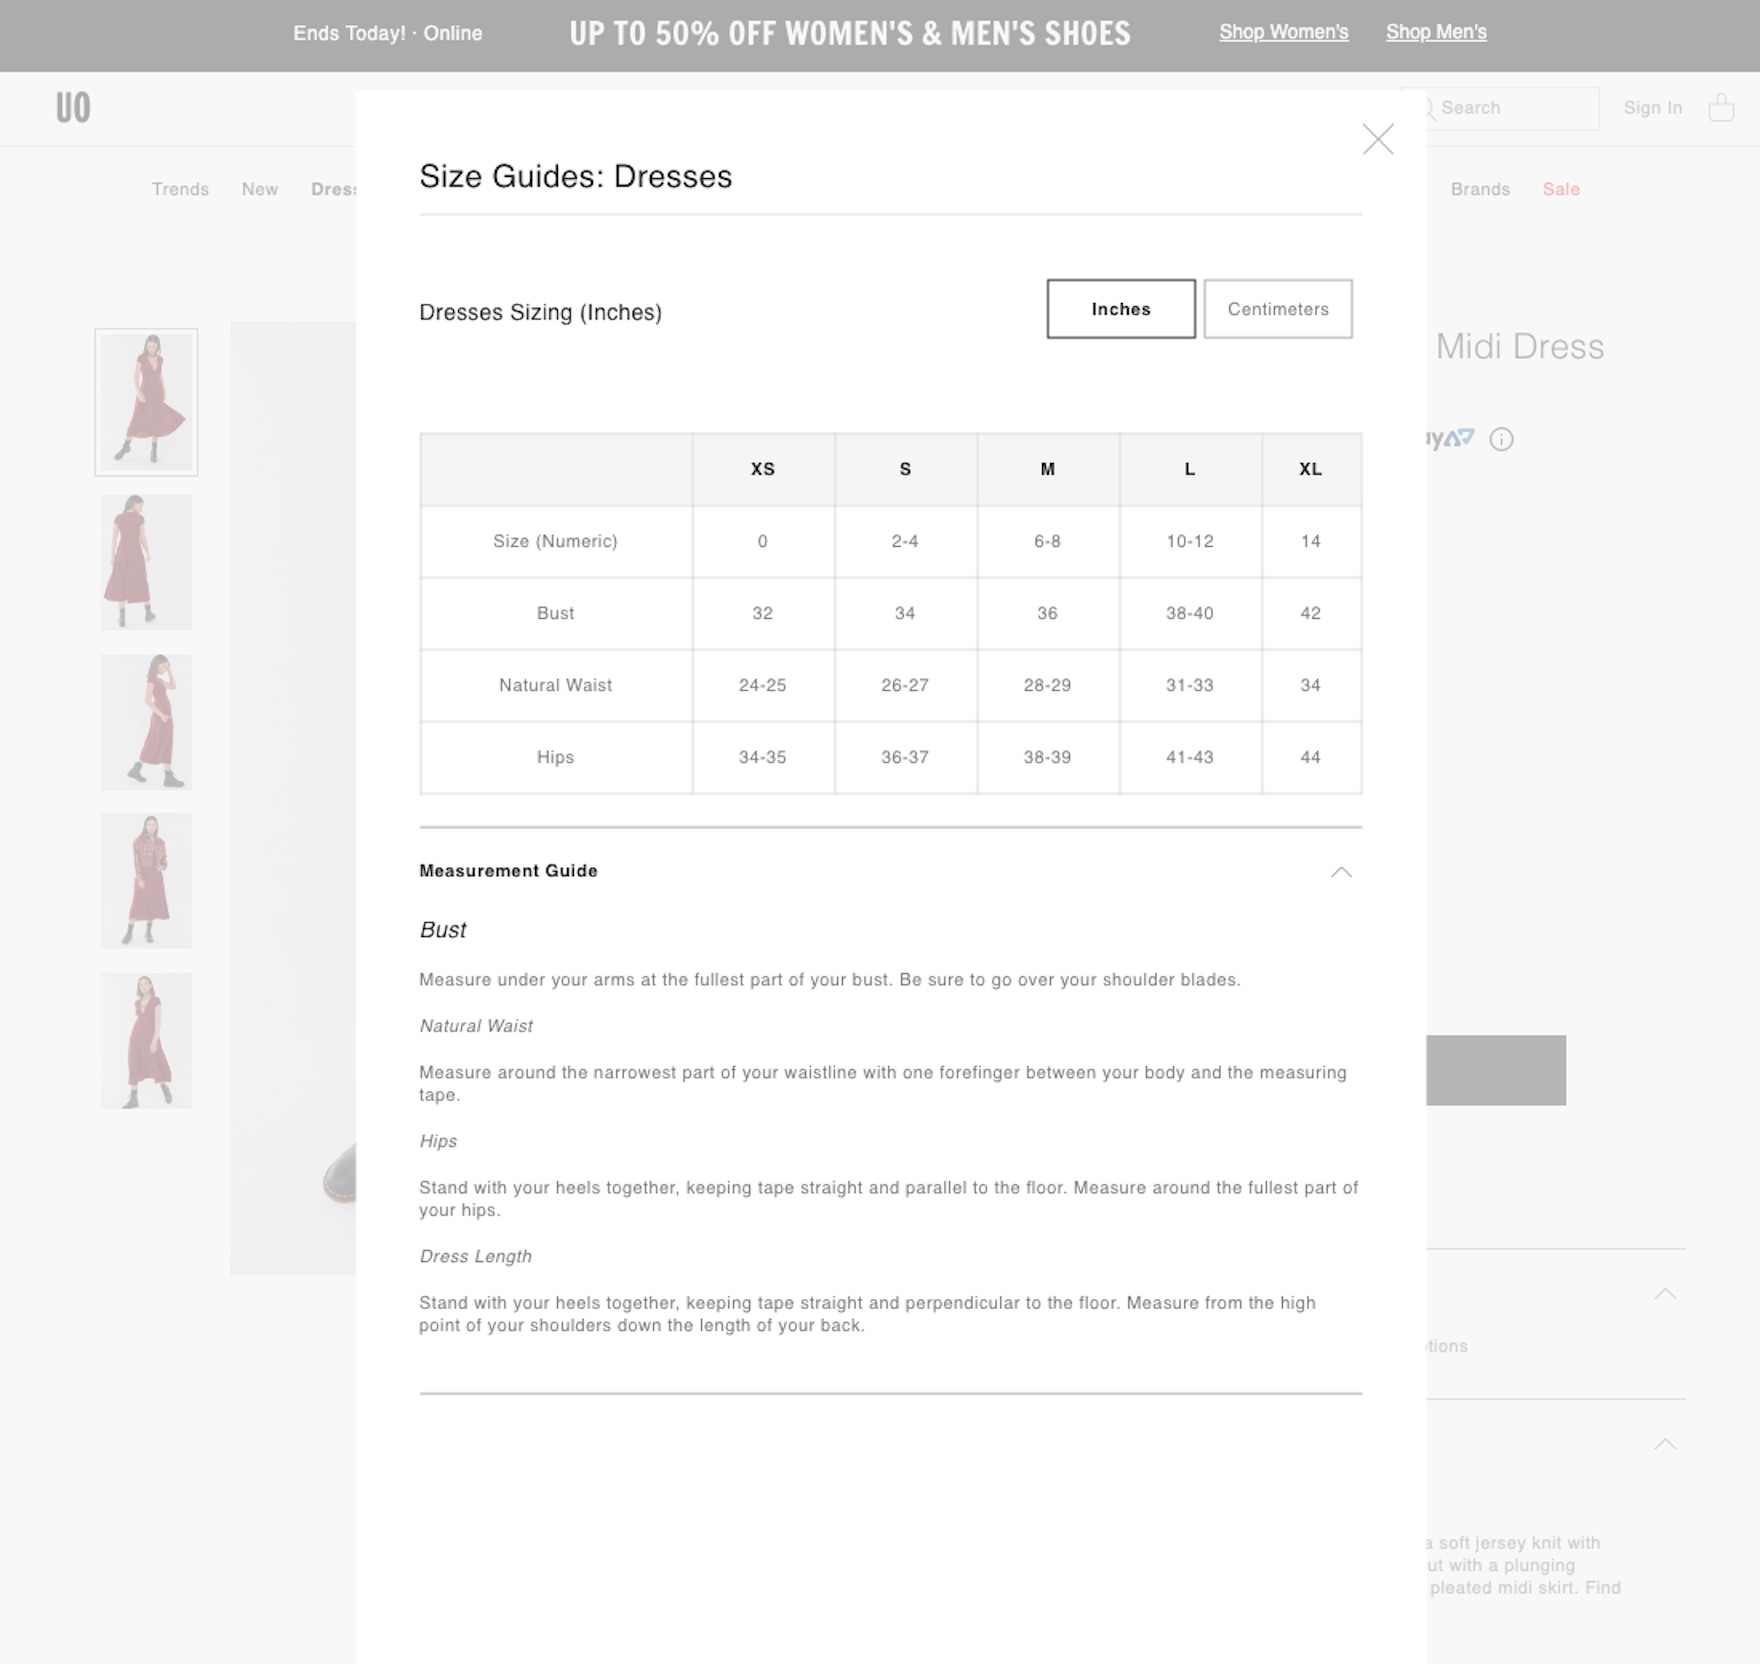Go to the Sale section
The image size is (1760, 1664).
pyautogui.click(x=1560, y=189)
